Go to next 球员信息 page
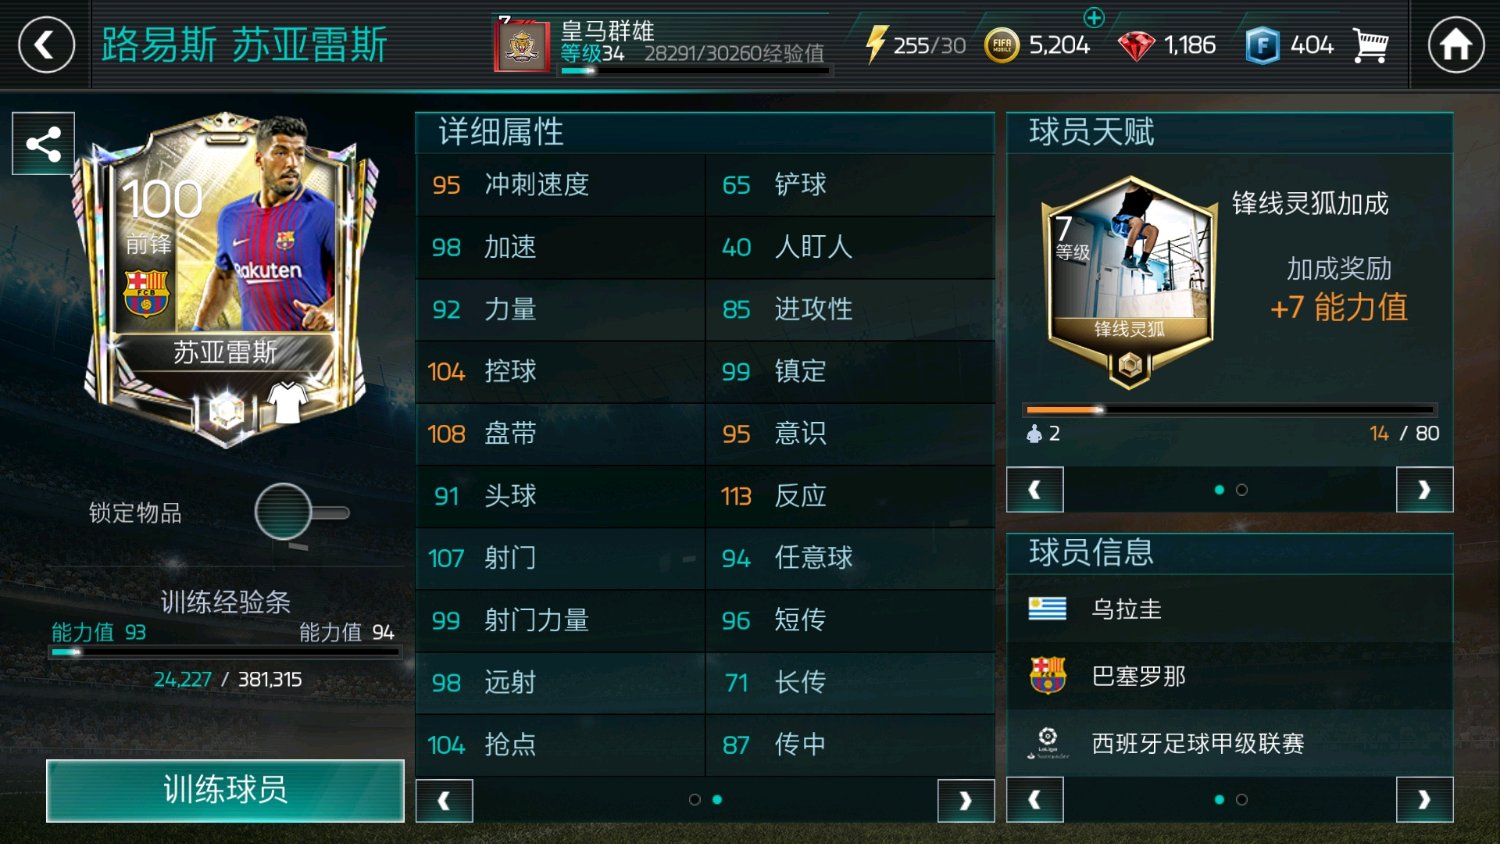The image size is (1500, 844). (x=1424, y=799)
